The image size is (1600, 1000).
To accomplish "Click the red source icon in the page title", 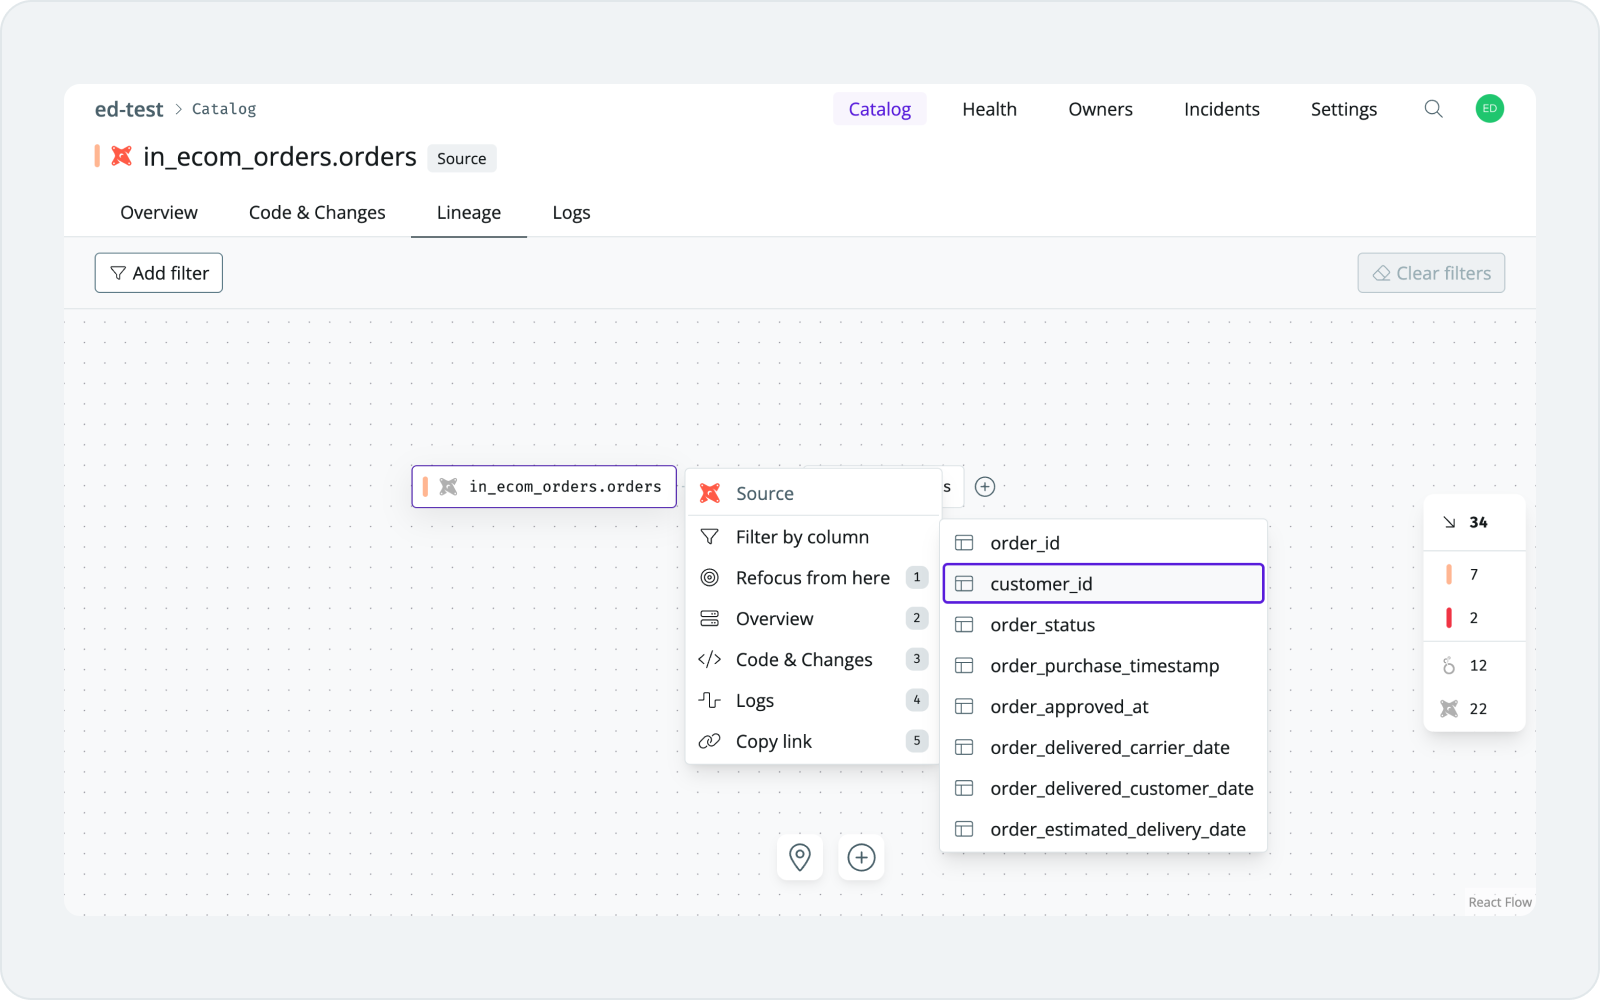I will tap(121, 156).
